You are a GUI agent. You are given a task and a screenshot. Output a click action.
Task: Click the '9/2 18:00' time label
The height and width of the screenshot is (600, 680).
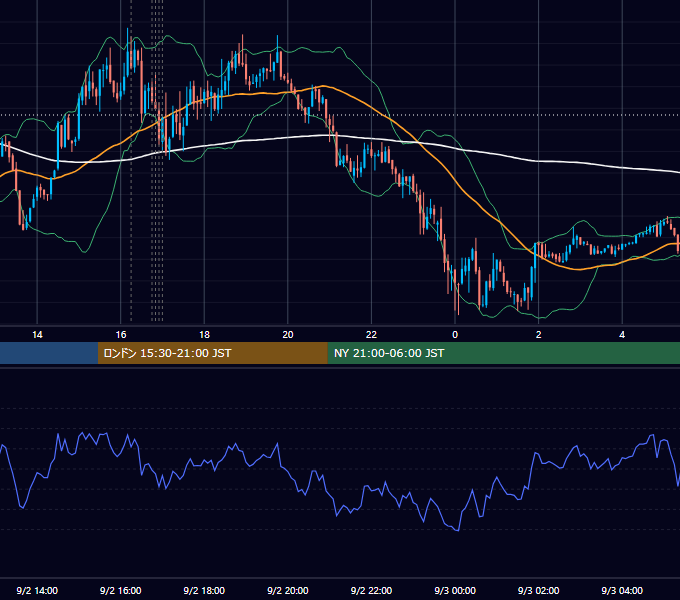204,591
